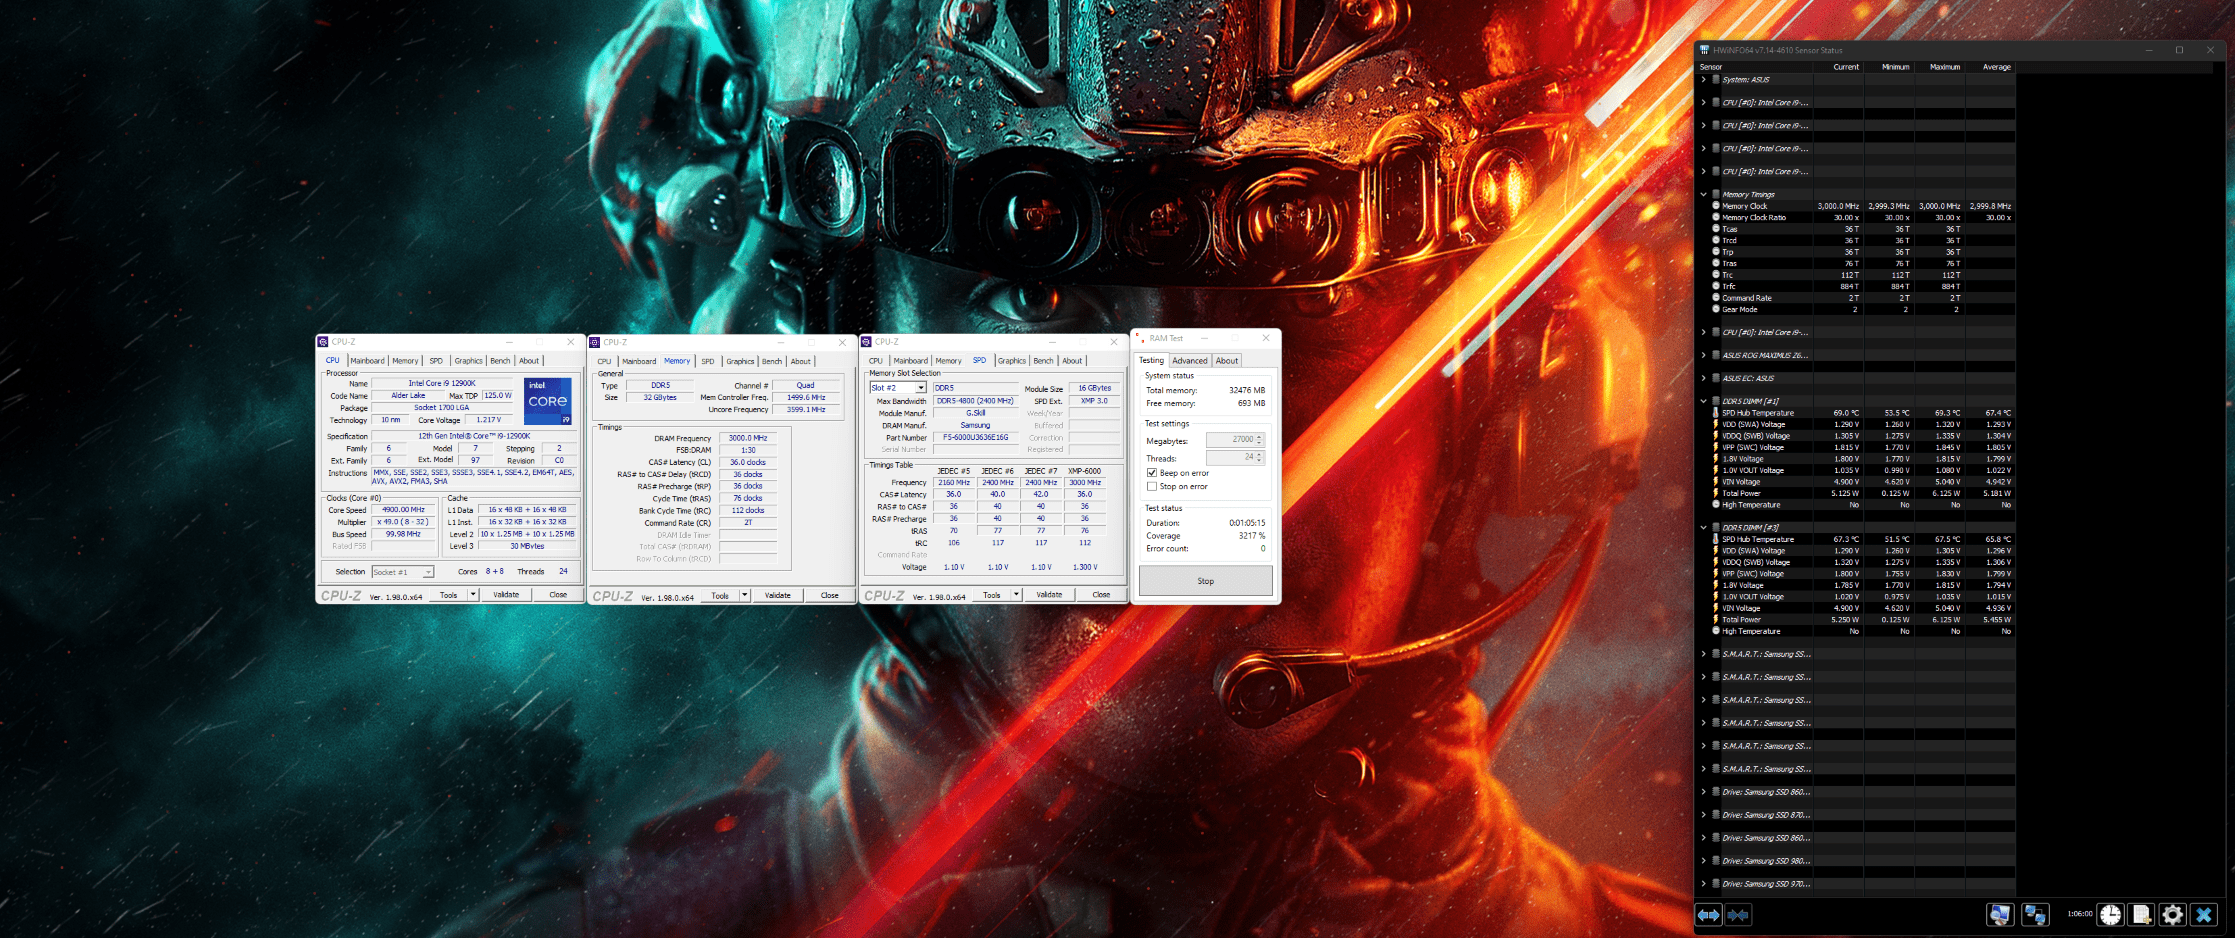Click the round icon beside Trfc
The width and height of the screenshot is (2235, 938).
point(1716,286)
